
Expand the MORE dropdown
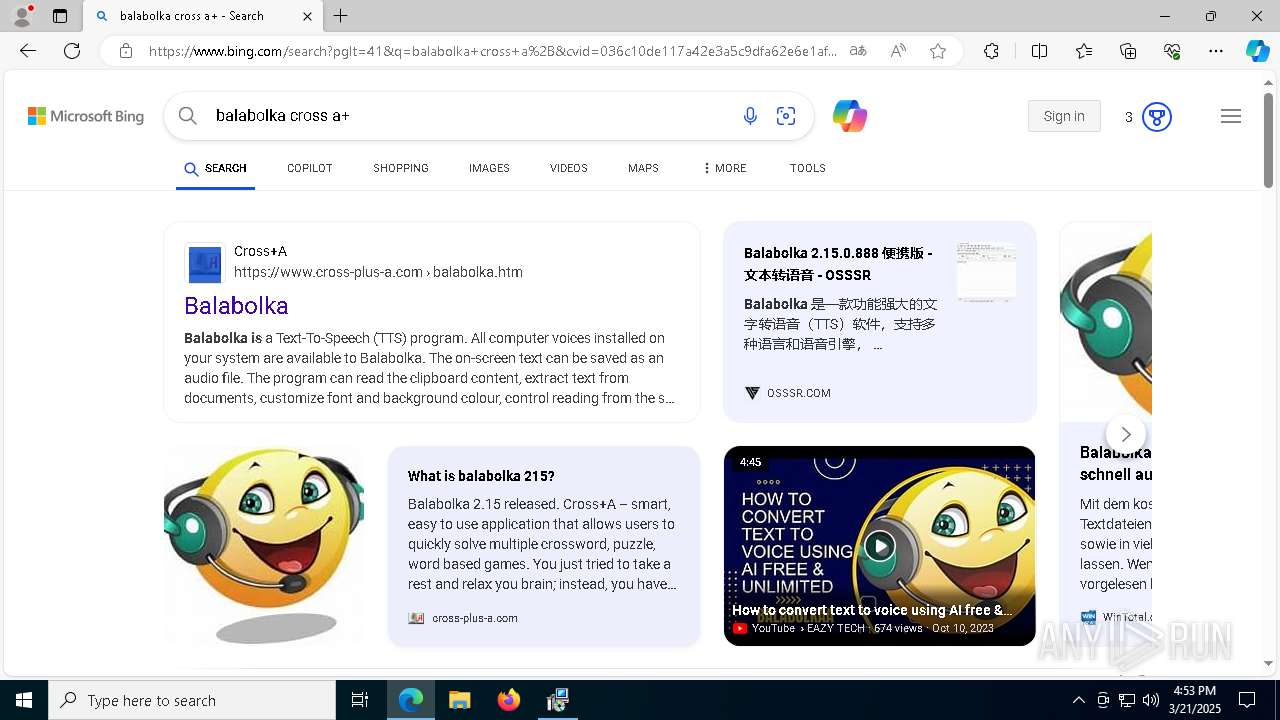(725, 168)
